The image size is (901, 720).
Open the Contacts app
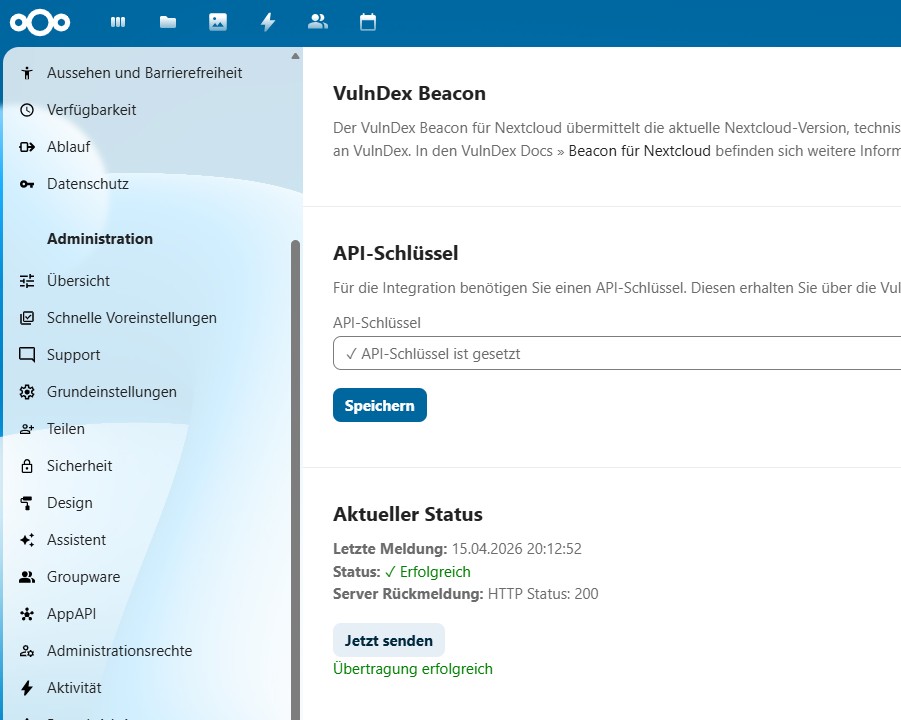(317, 22)
